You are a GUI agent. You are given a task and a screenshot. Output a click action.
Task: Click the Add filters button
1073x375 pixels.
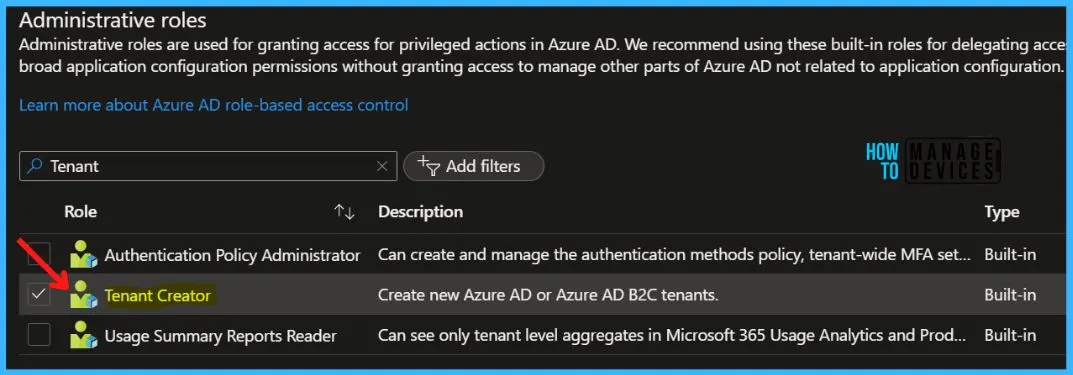(474, 166)
